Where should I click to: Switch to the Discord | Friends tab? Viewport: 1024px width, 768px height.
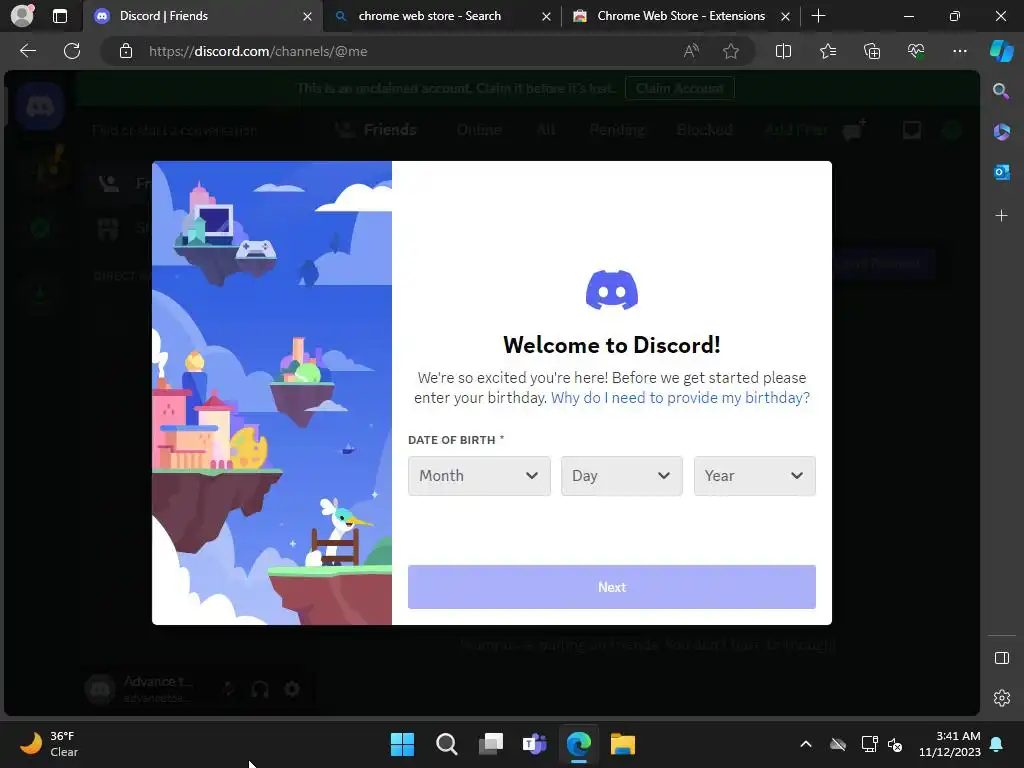coord(202,16)
